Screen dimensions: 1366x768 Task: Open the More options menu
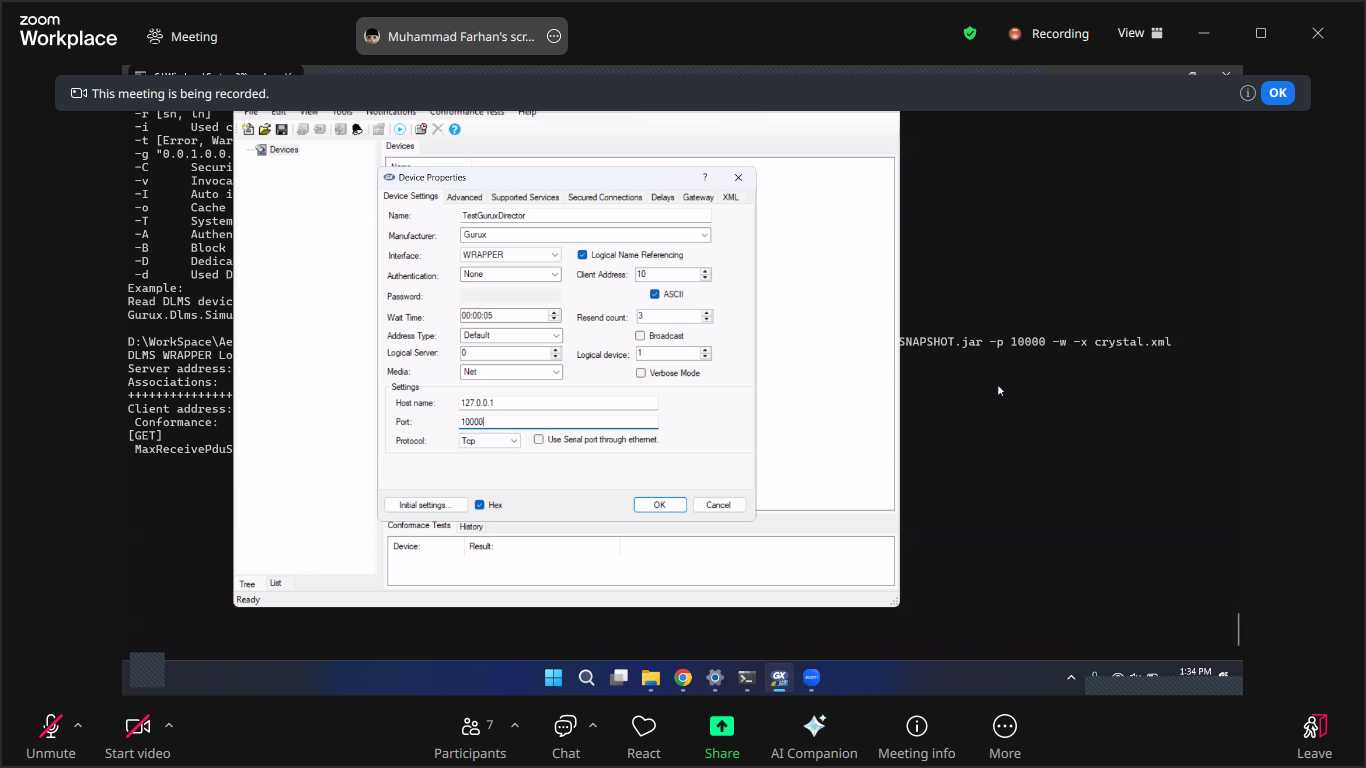pos(1005,737)
